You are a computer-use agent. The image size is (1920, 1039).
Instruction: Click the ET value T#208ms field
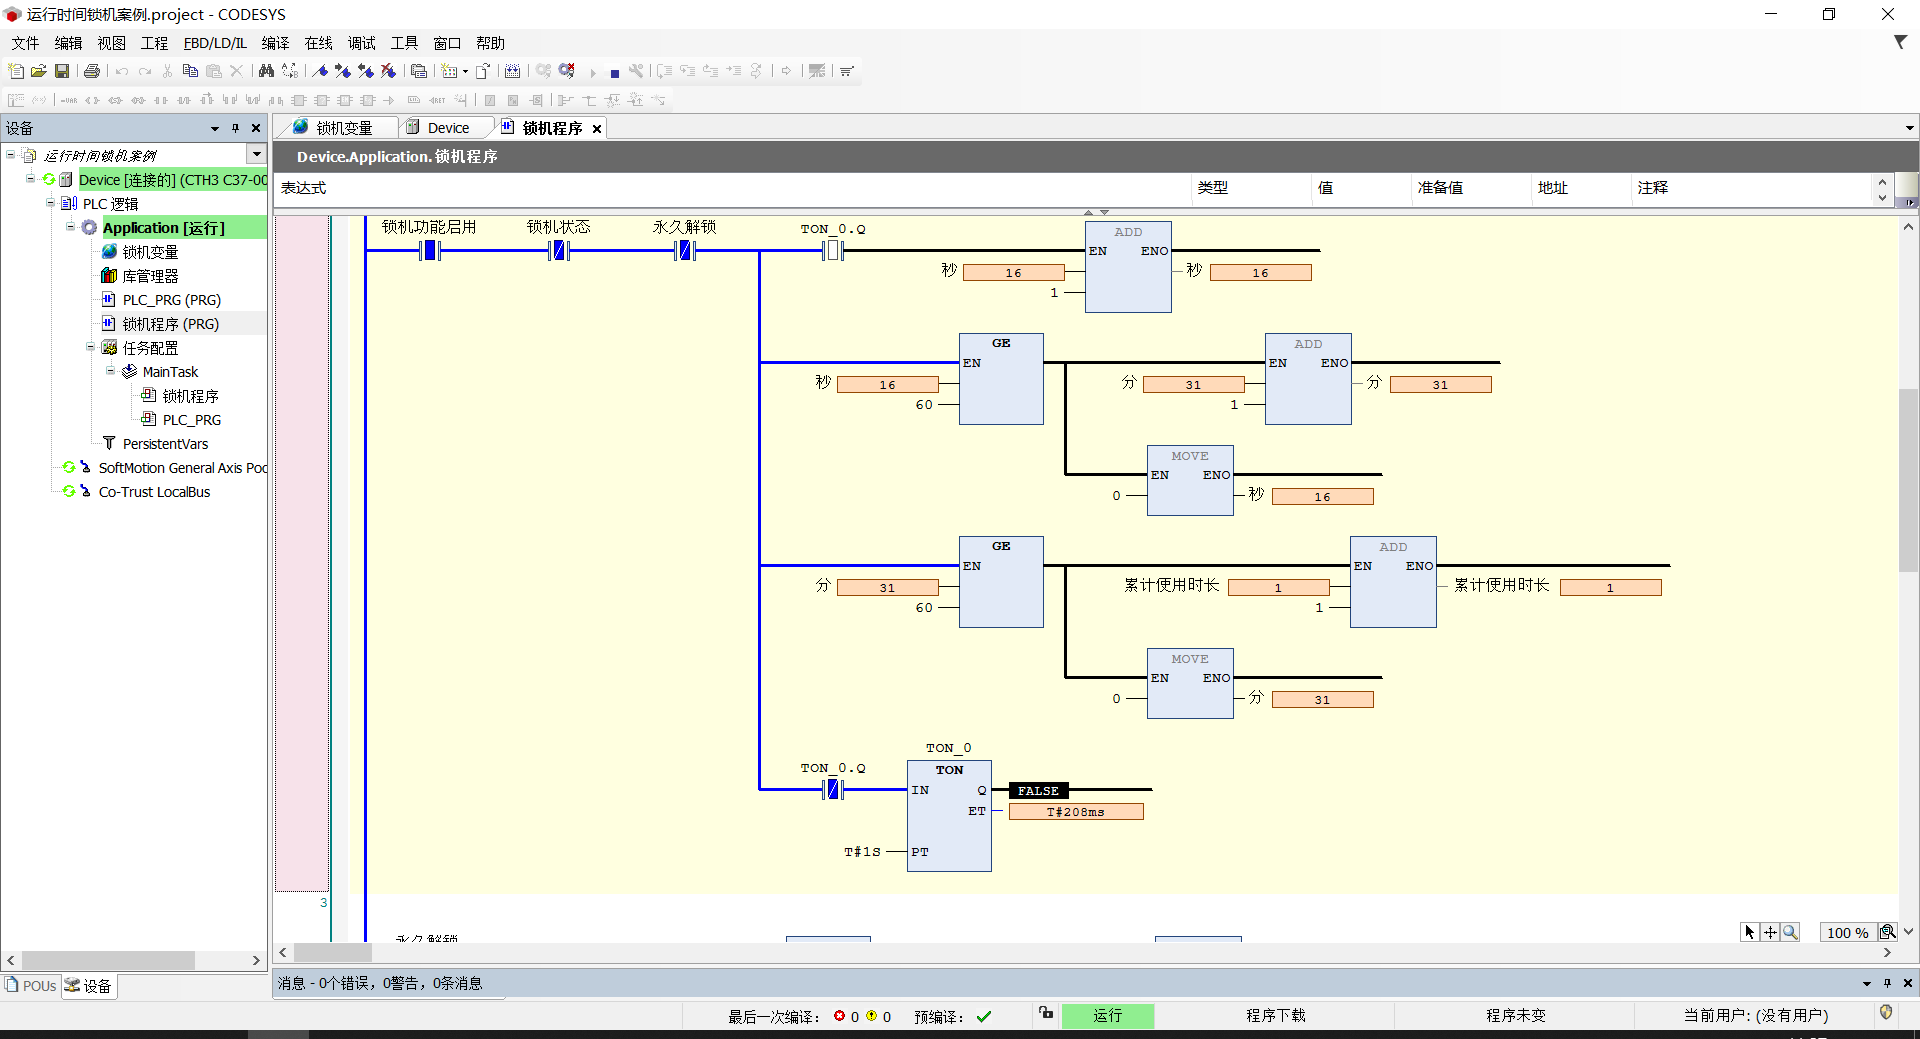[x=1076, y=812]
